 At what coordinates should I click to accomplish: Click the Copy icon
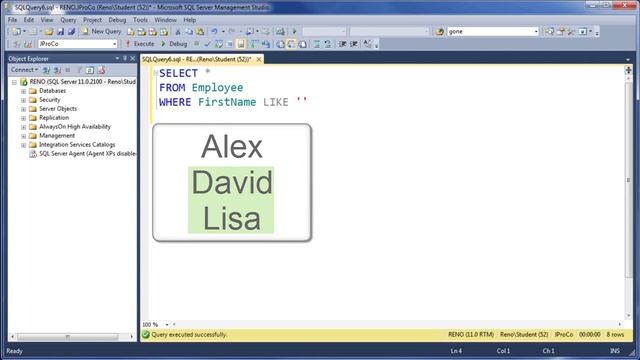pos(189,31)
